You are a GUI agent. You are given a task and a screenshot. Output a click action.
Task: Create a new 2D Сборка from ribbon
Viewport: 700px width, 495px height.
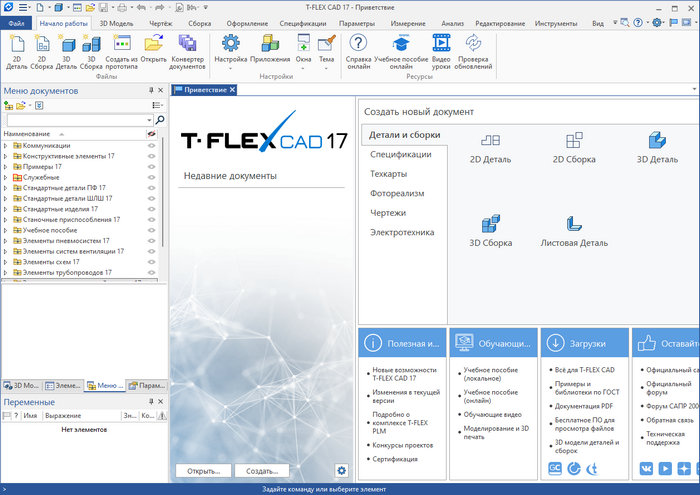tap(42, 52)
